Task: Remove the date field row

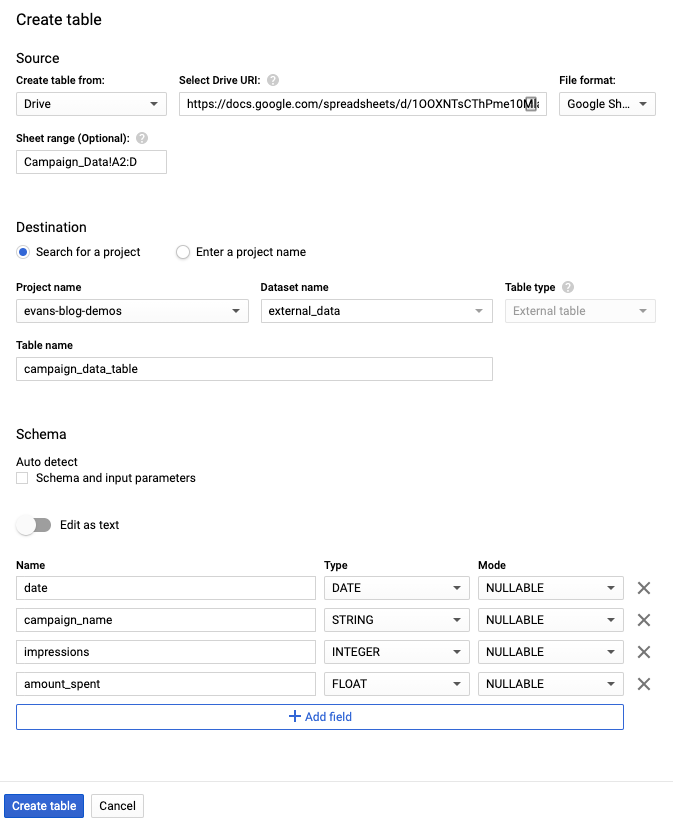Action: [x=644, y=588]
